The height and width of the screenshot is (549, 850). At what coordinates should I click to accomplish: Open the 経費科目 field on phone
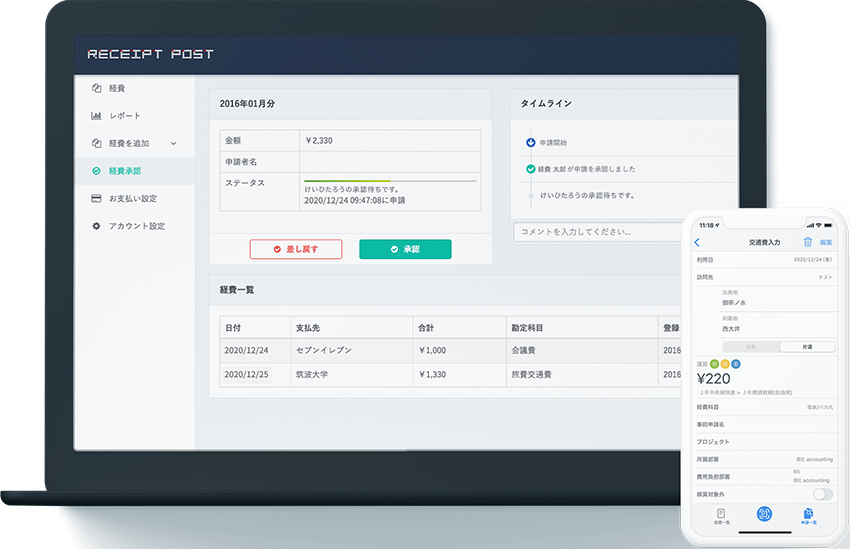click(765, 408)
